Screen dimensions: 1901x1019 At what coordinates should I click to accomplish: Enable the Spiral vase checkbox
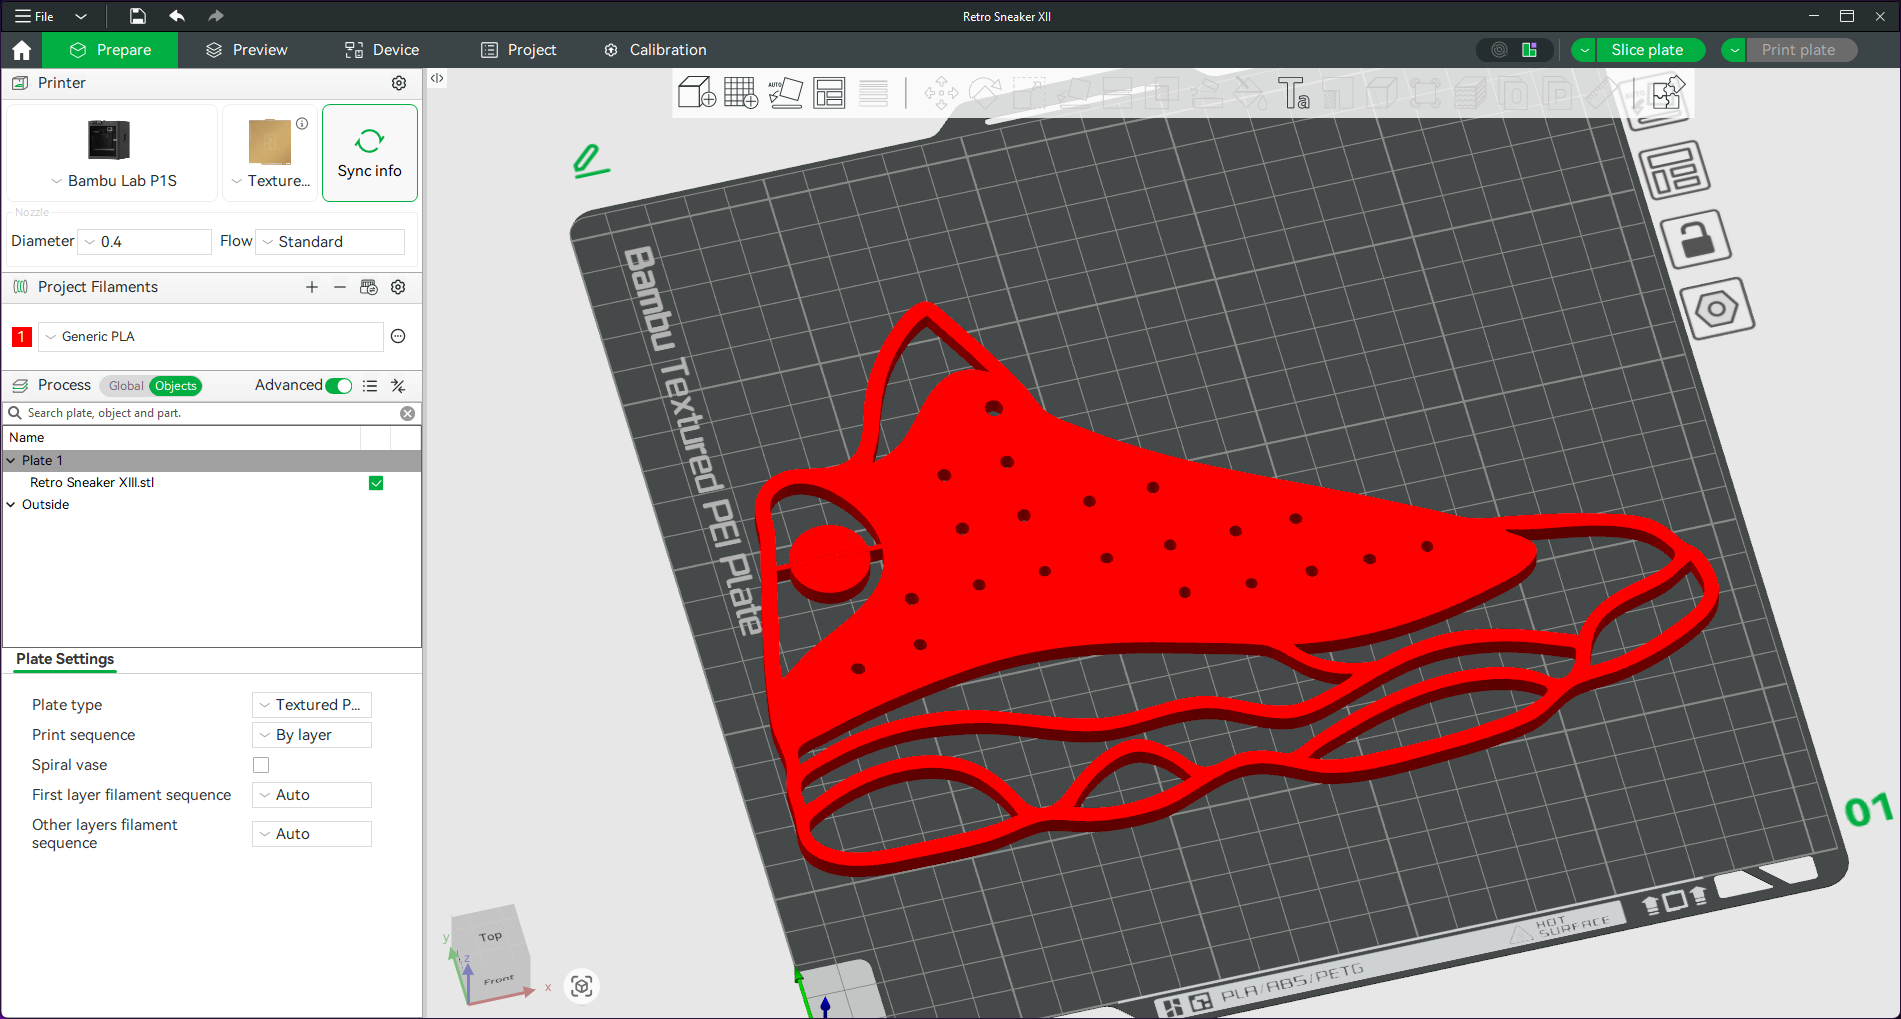pyautogui.click(x=261, y=765)
